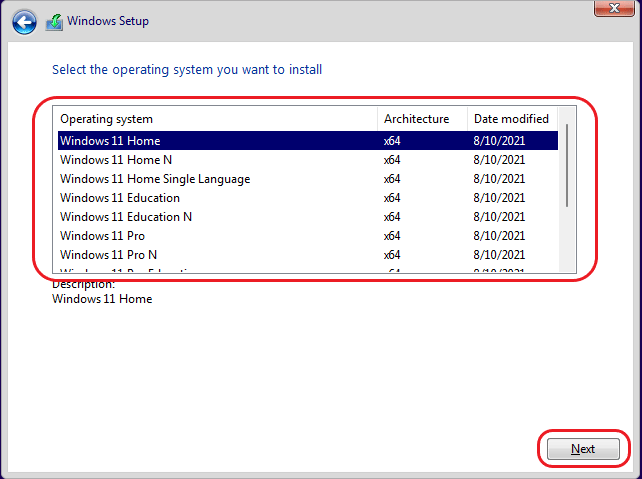This screenshot has height=479, width=642.
Task: Select Windows 11 Home Single Language
Action: [308, 178]
